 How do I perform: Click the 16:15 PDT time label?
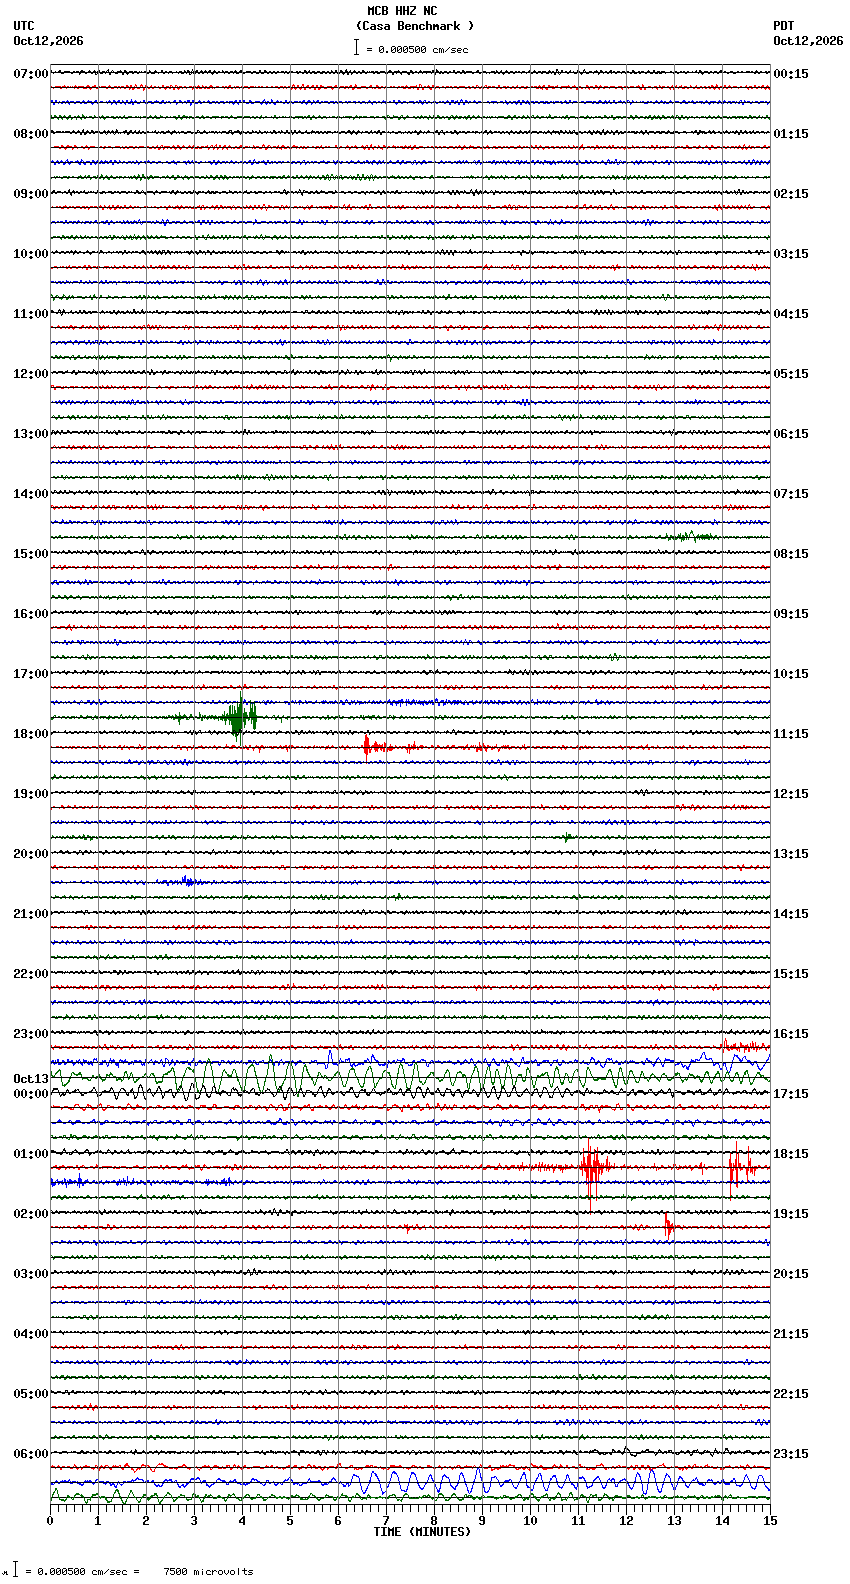791,1034
